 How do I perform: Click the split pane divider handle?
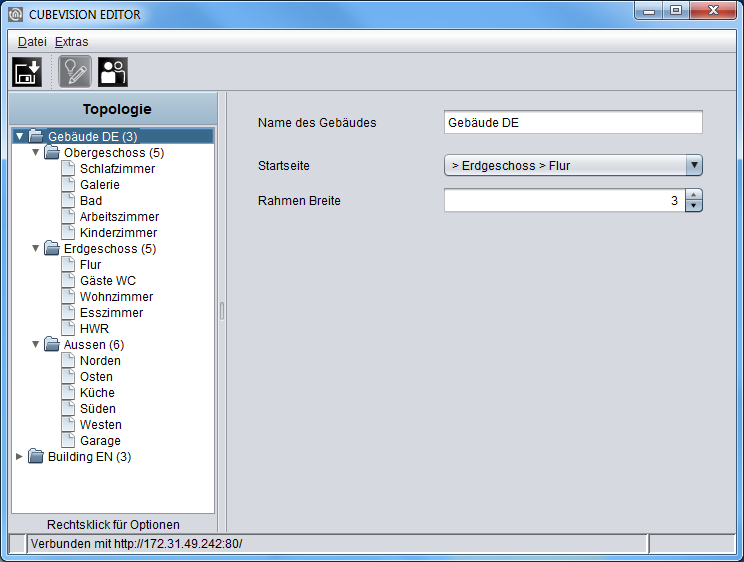coord(222,311)
